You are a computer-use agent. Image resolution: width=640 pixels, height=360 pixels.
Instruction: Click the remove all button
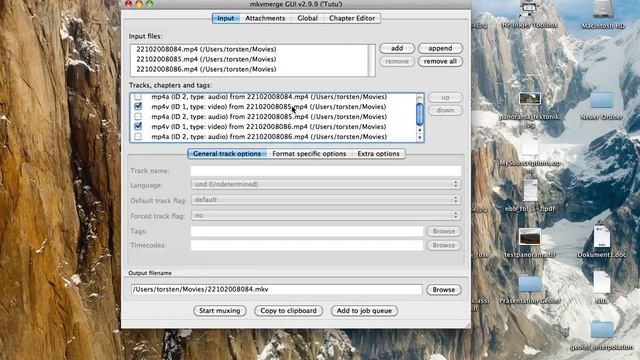(x=440, y=61)
